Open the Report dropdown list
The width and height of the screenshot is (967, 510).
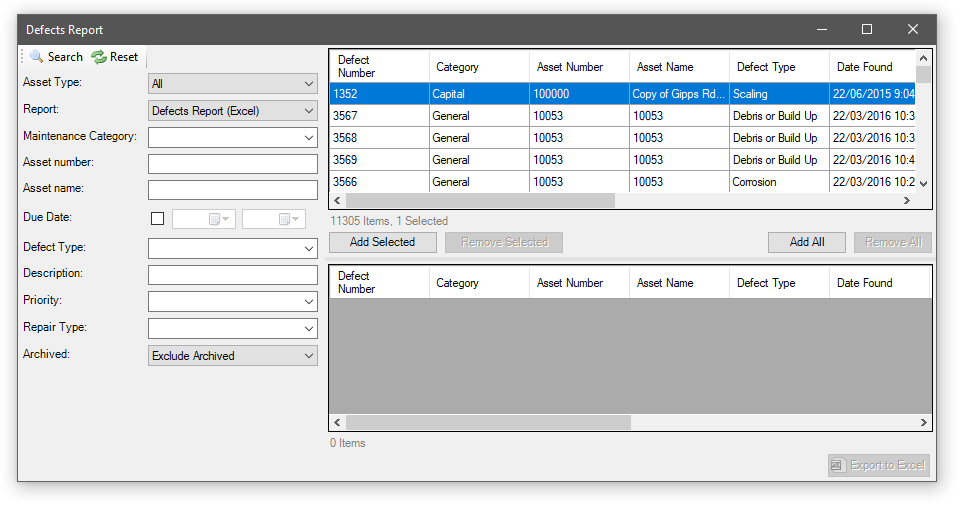pyautogui.click(x=308, y=111)
